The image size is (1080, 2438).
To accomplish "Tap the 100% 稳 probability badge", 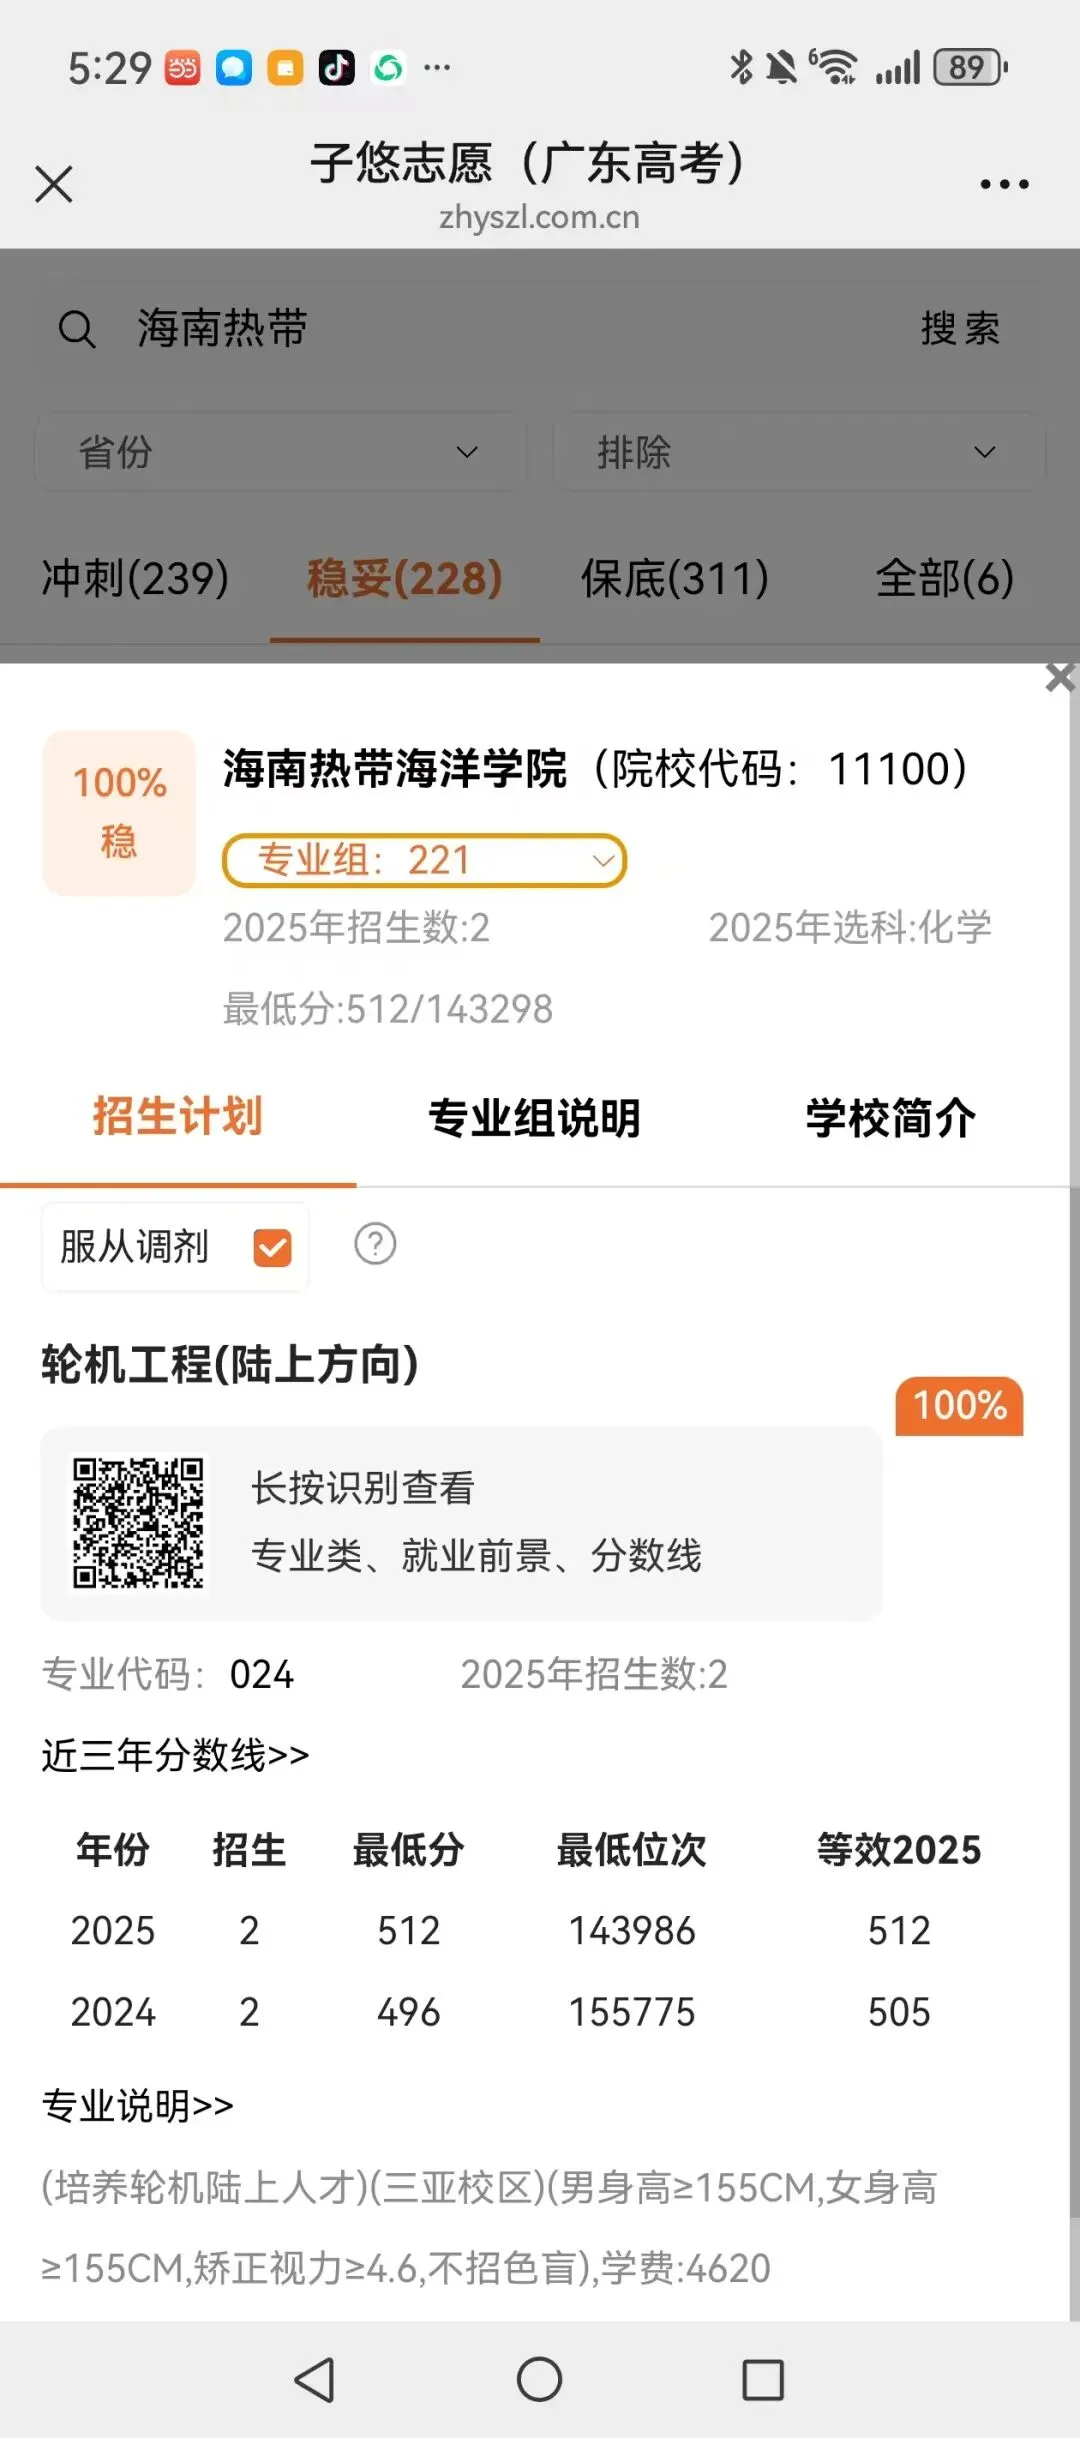I will coord(119,813).
